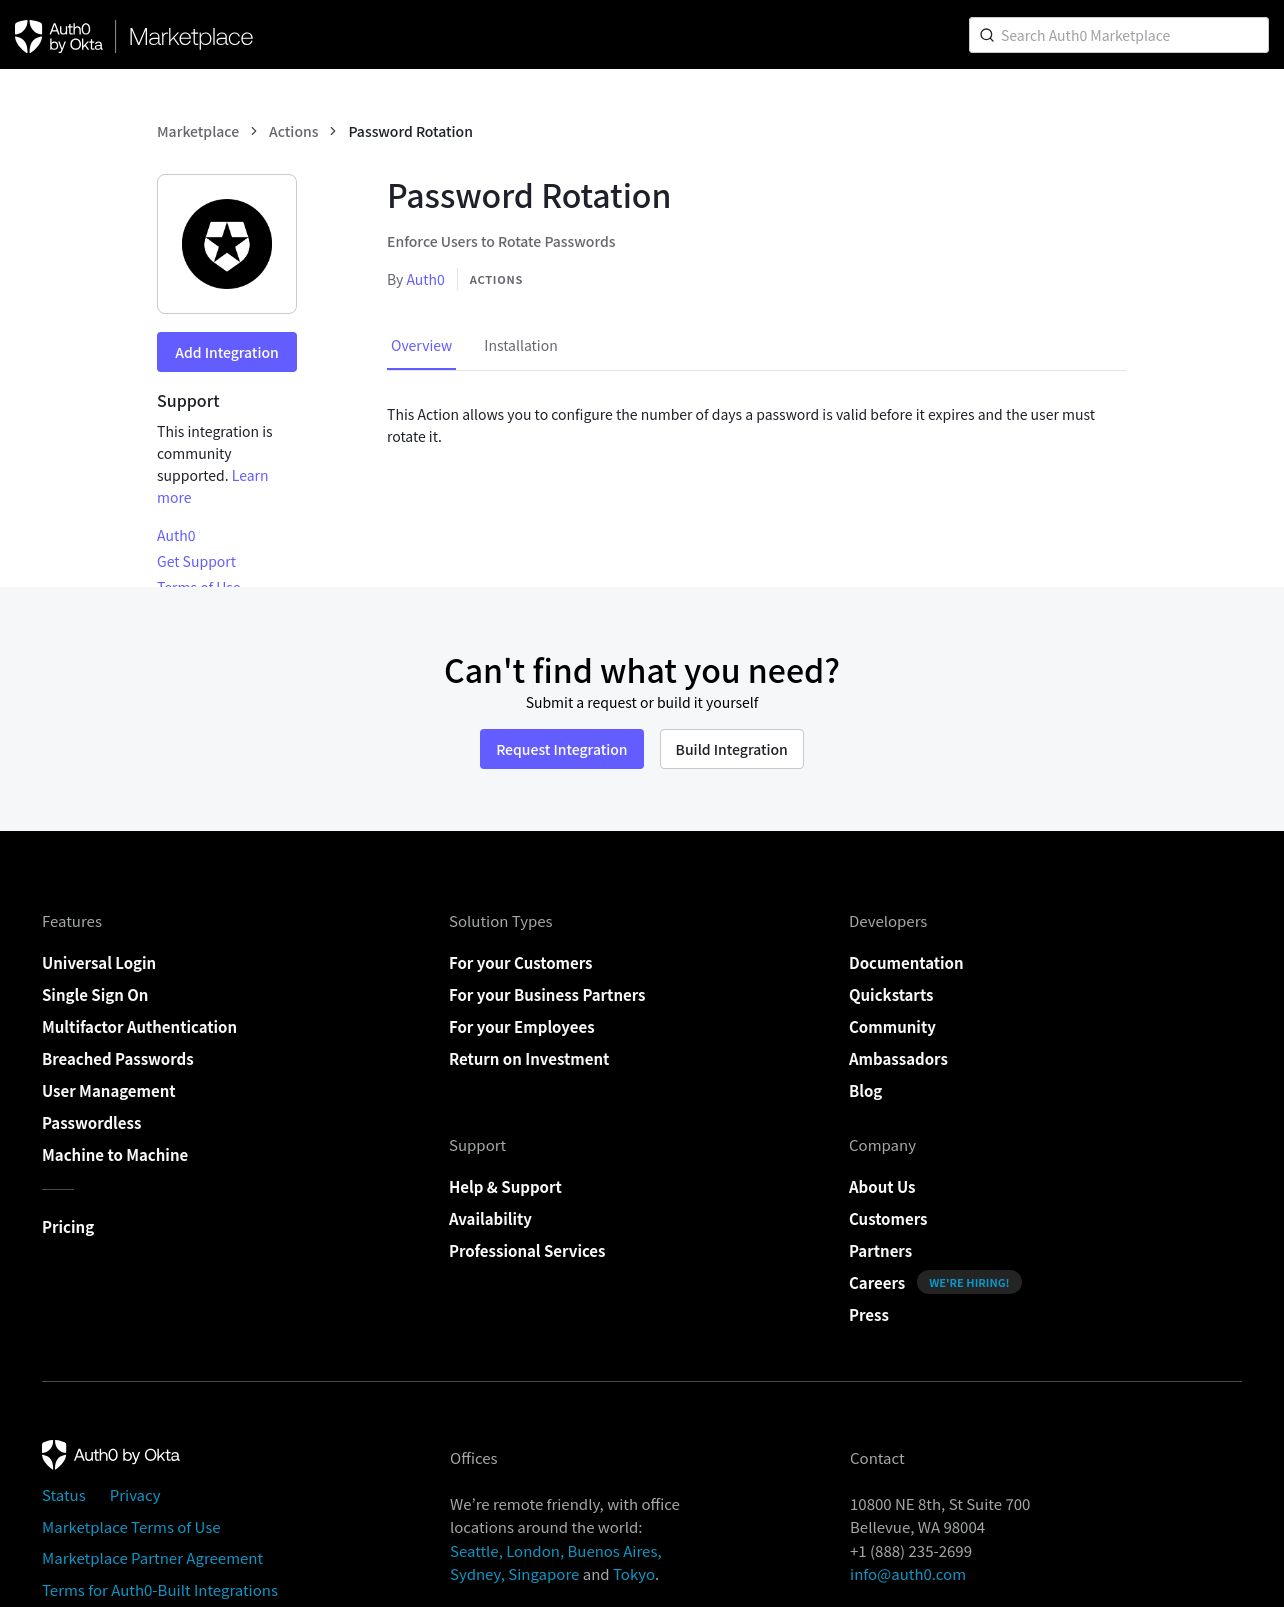Click the search magnifier icon
The image size is (1284, 1607).
[987, 35]
